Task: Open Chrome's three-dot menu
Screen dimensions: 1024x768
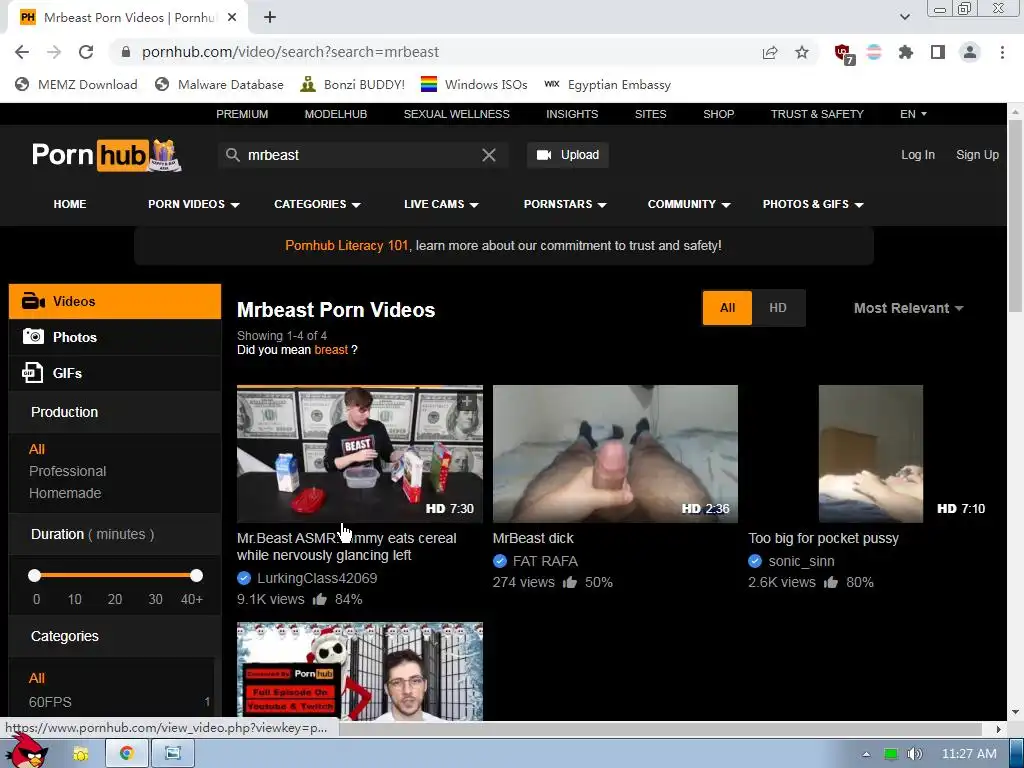Action: [x=1002, y=52]
